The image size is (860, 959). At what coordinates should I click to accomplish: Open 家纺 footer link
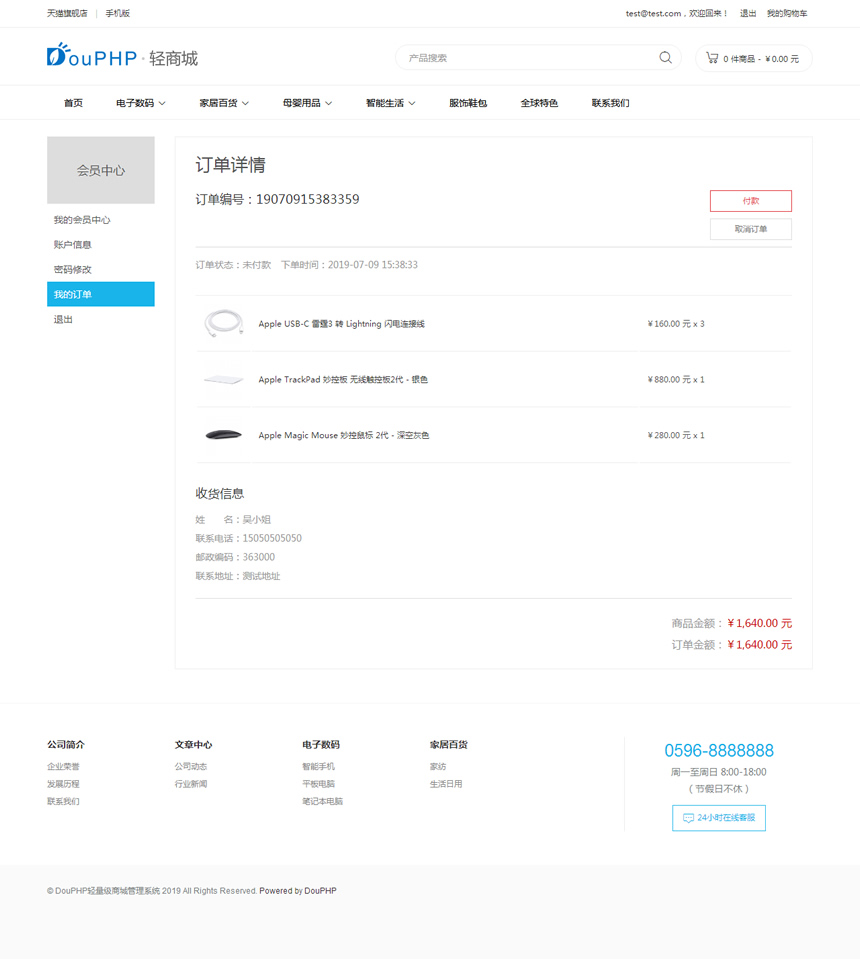(438, 766)
